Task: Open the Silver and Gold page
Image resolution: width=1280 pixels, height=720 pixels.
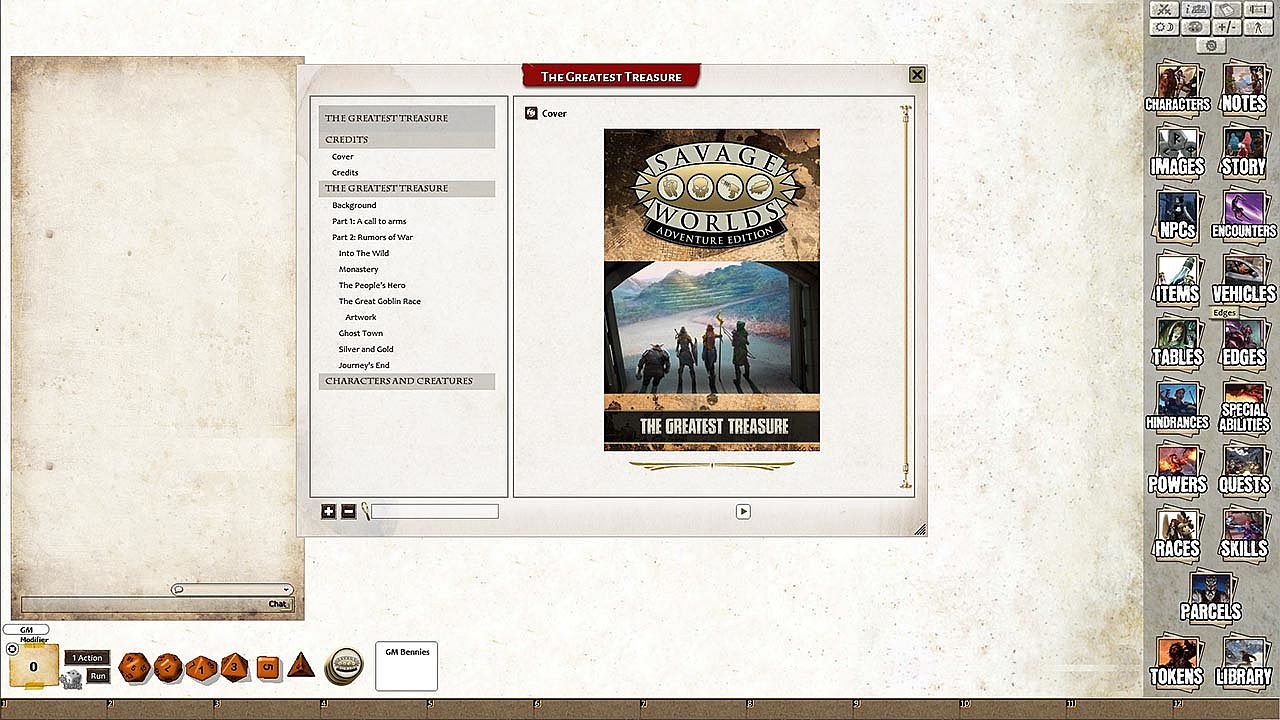Action: pos(366,349)
